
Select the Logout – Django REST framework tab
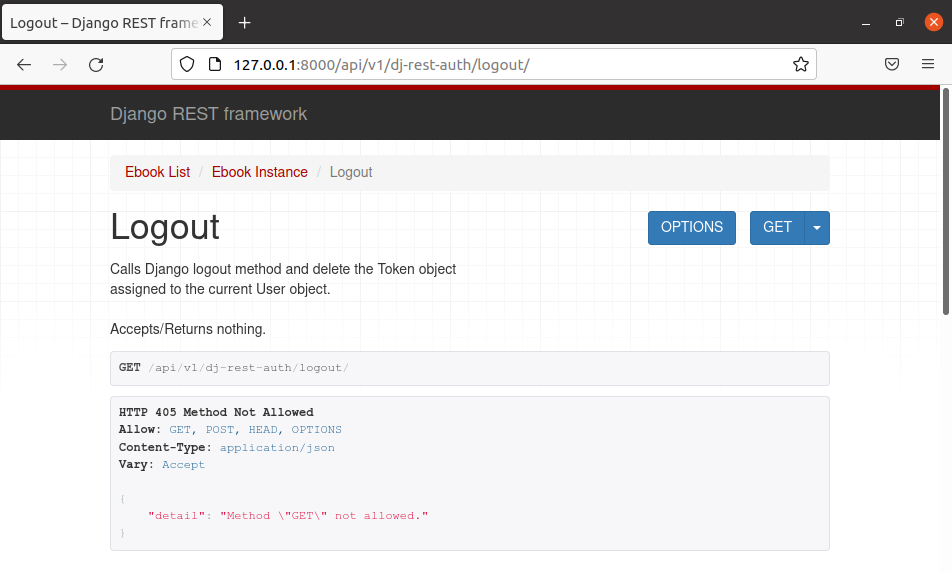click(x=112, y=22)
